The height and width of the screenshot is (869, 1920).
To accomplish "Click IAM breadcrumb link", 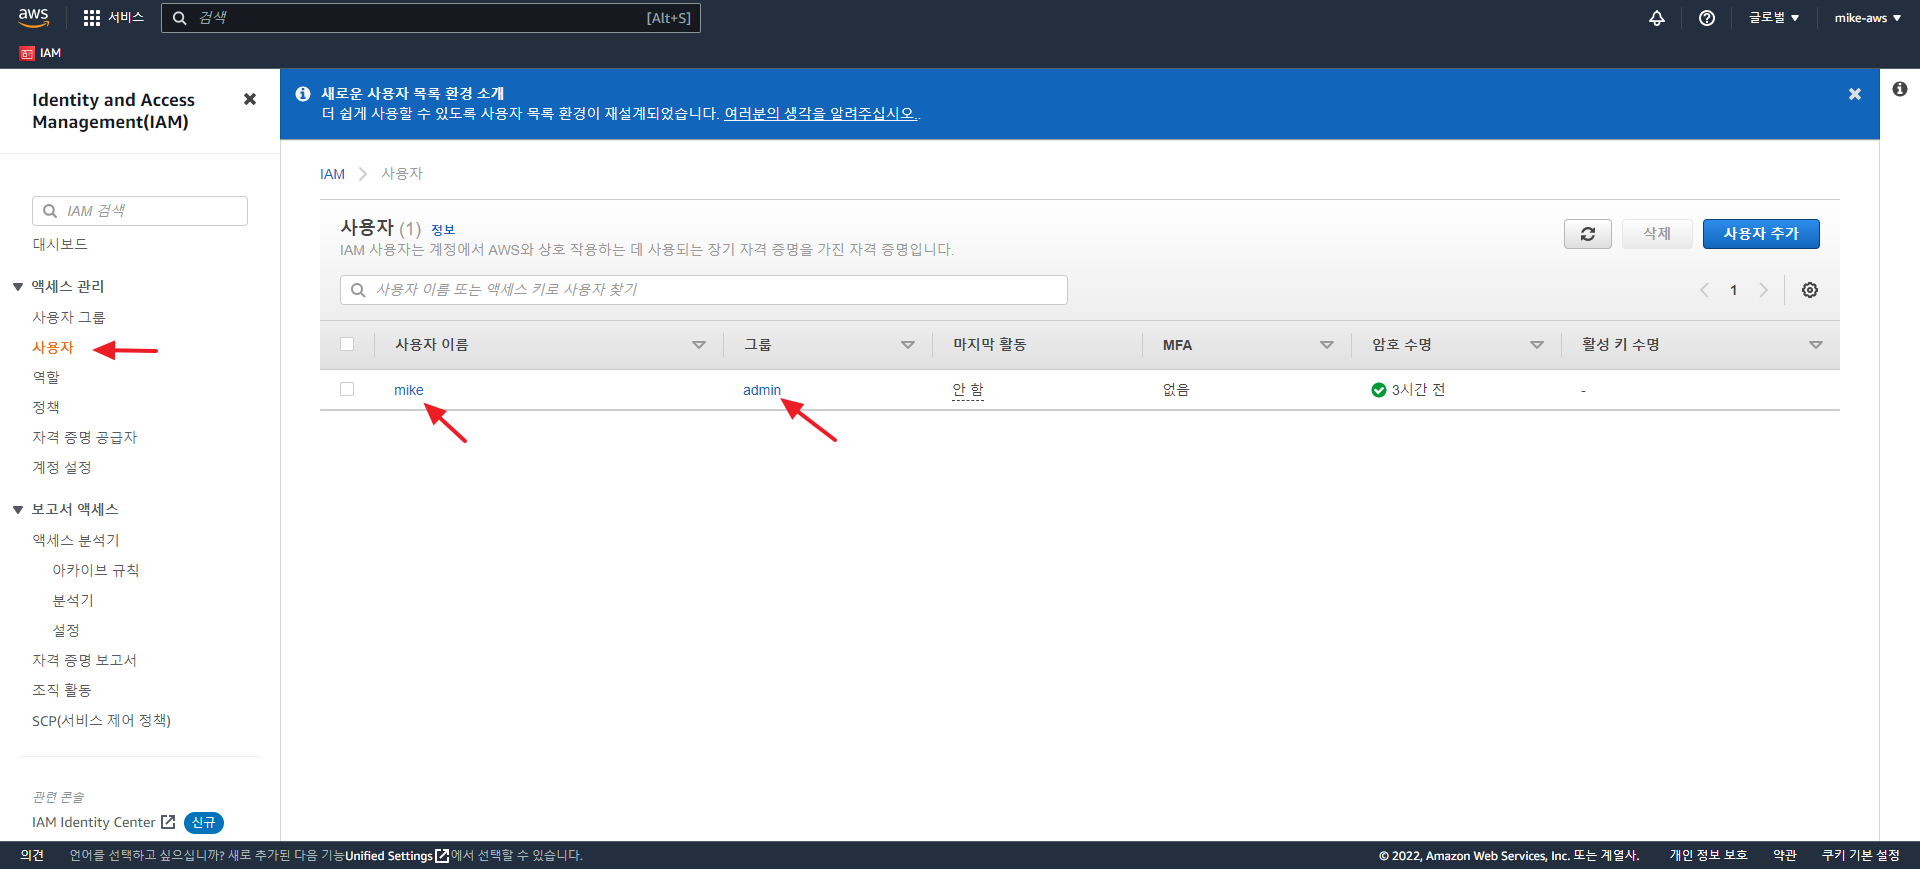I will [x=332, y=174].
